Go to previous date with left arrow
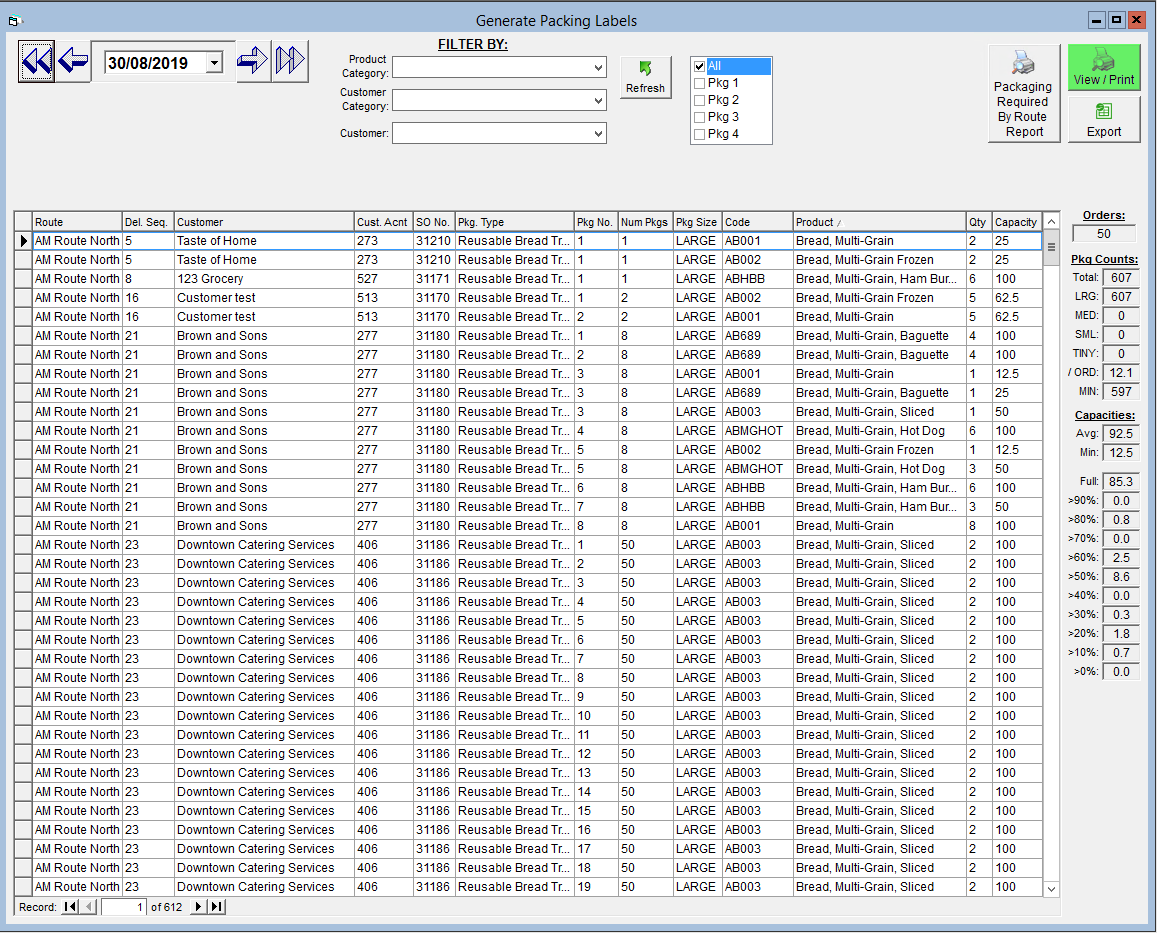The image size is (1157, 934). tap(73, 61)
